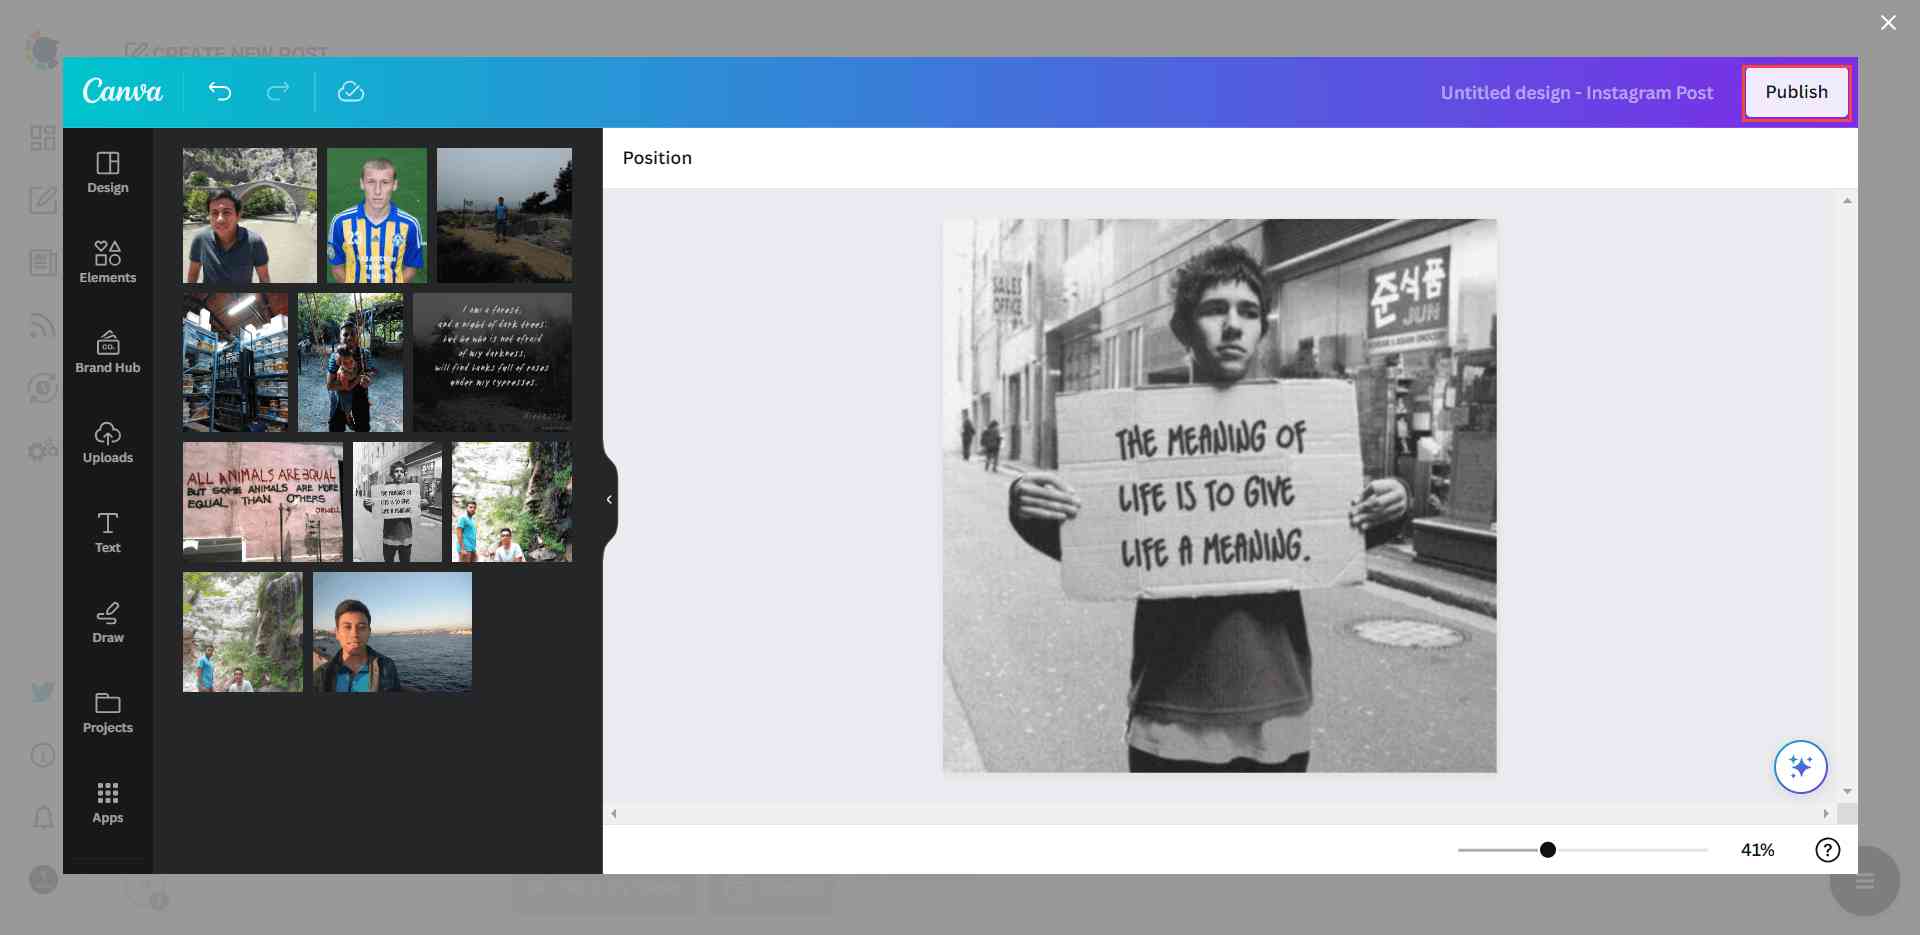Select warehouse shelves photo

(235, 362)
